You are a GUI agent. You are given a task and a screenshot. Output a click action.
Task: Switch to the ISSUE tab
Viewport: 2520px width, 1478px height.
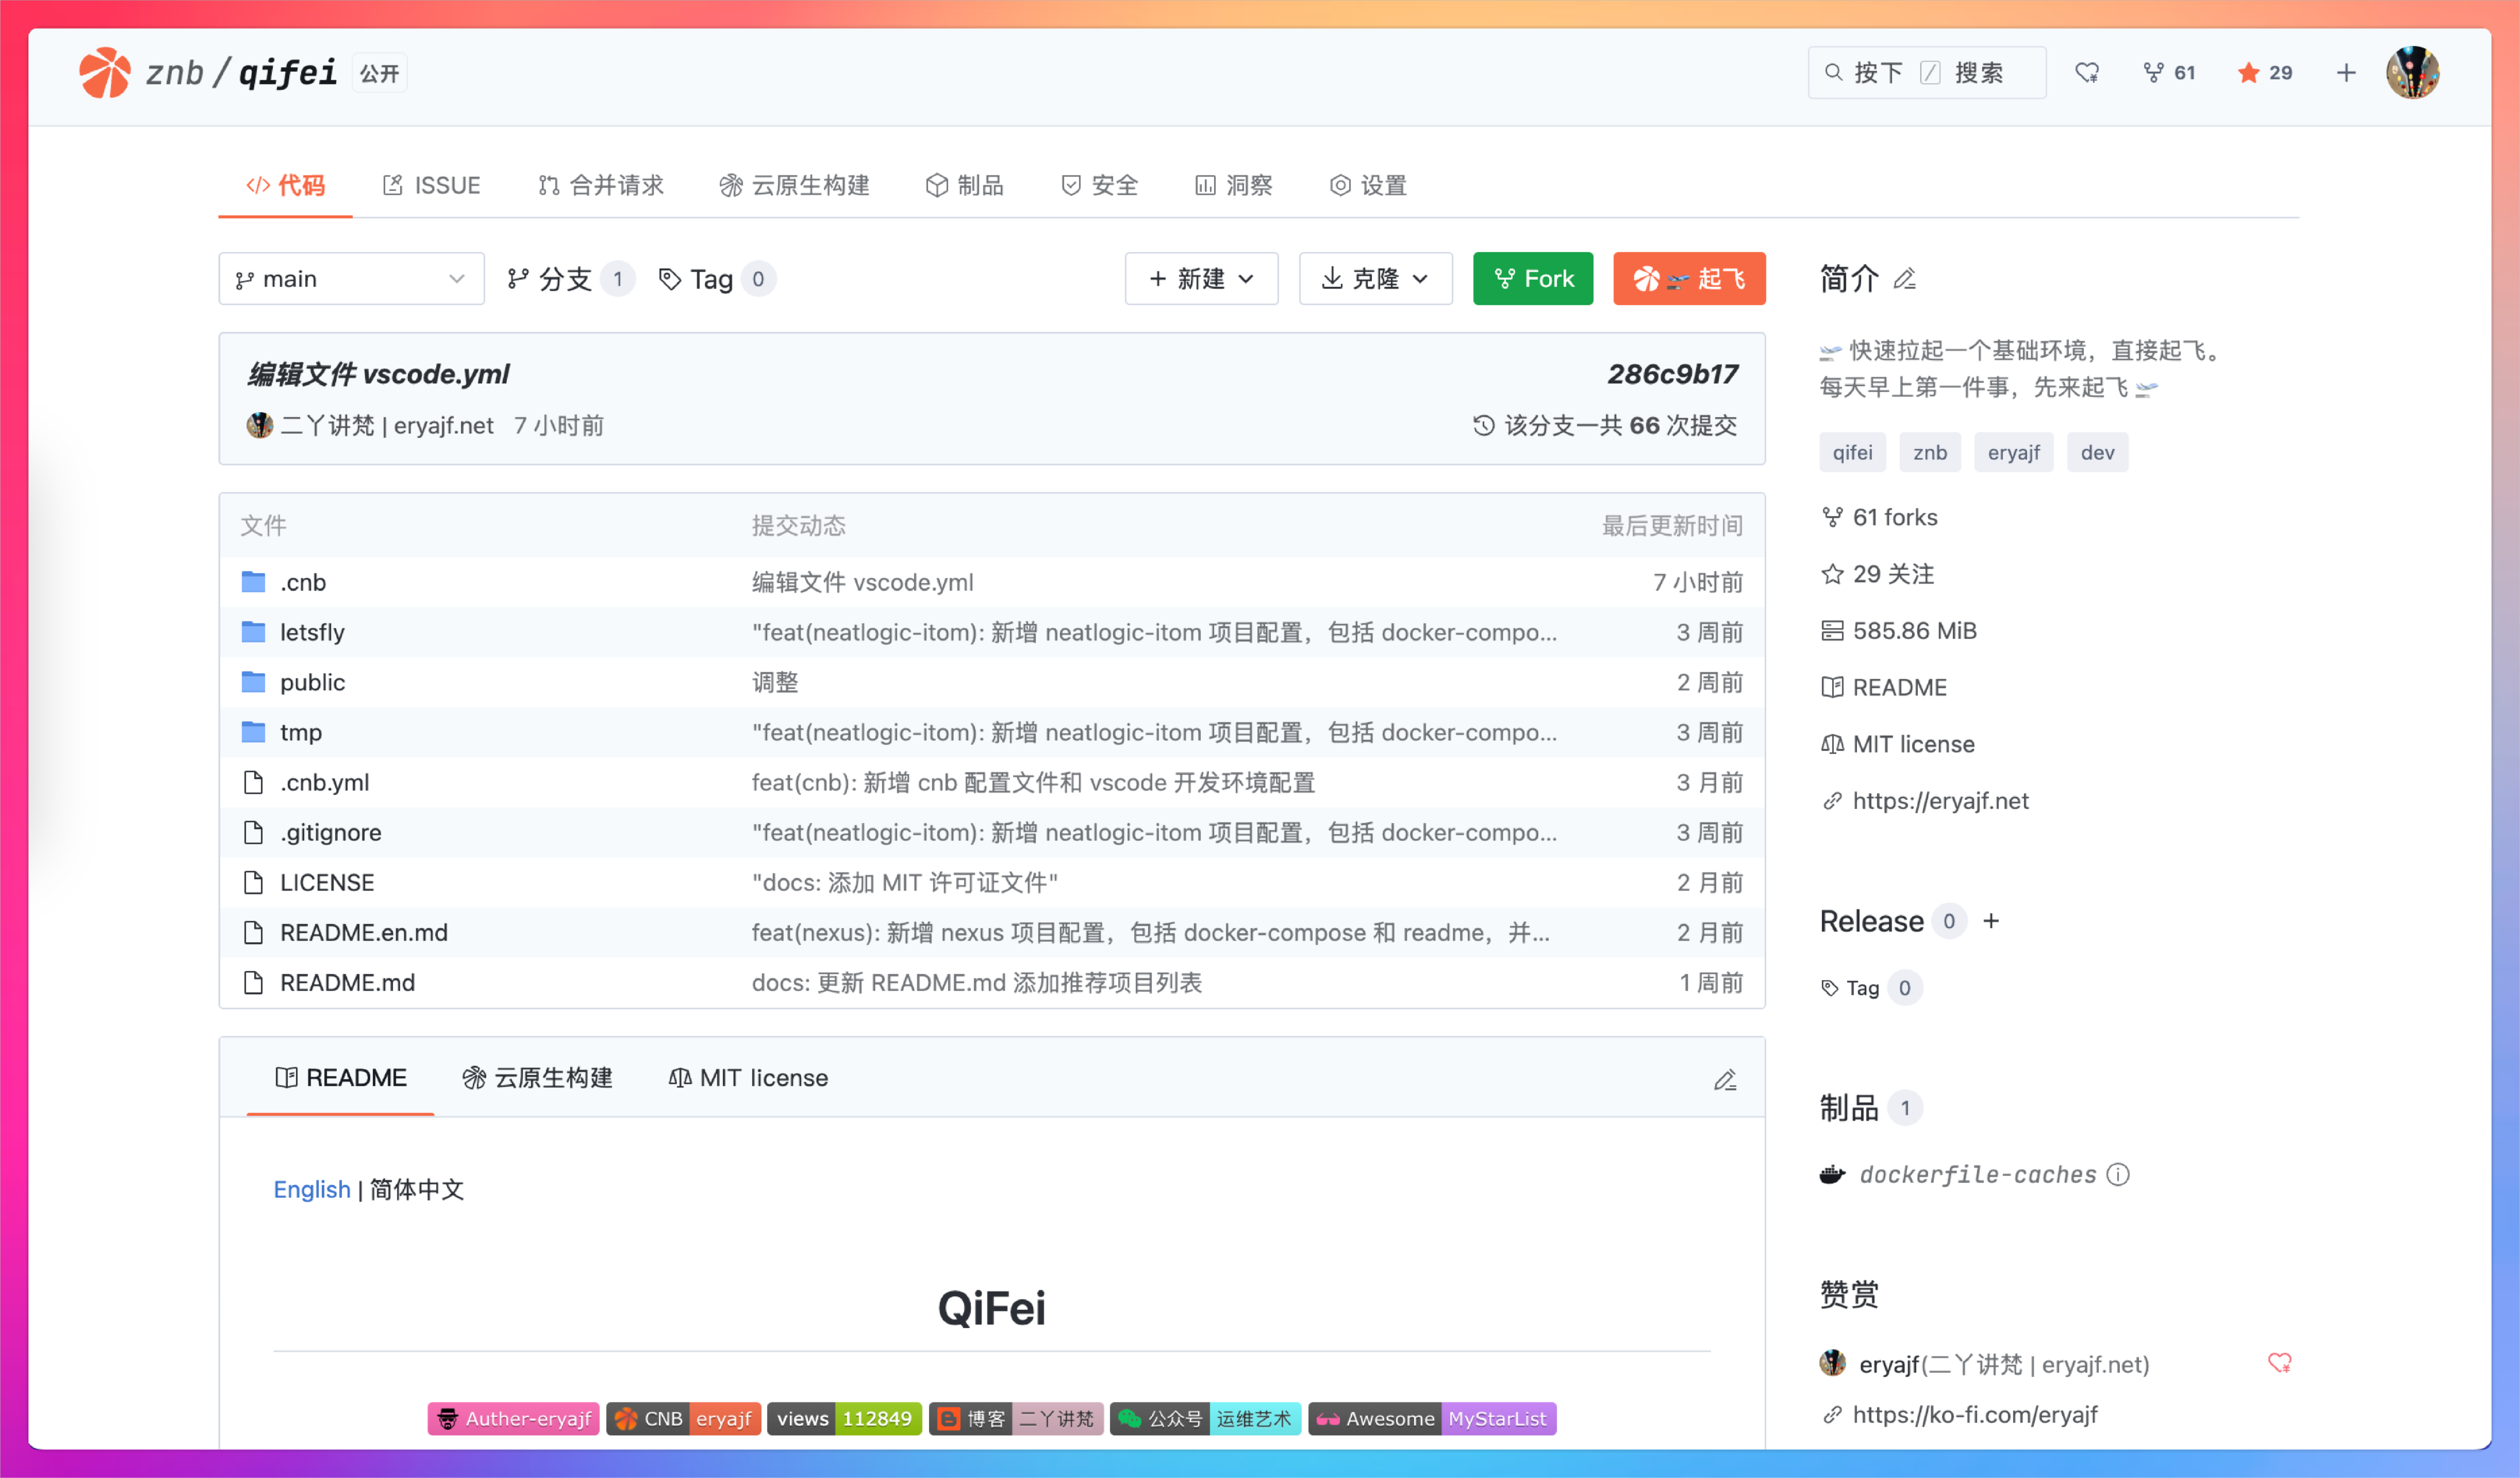(432, 186)
